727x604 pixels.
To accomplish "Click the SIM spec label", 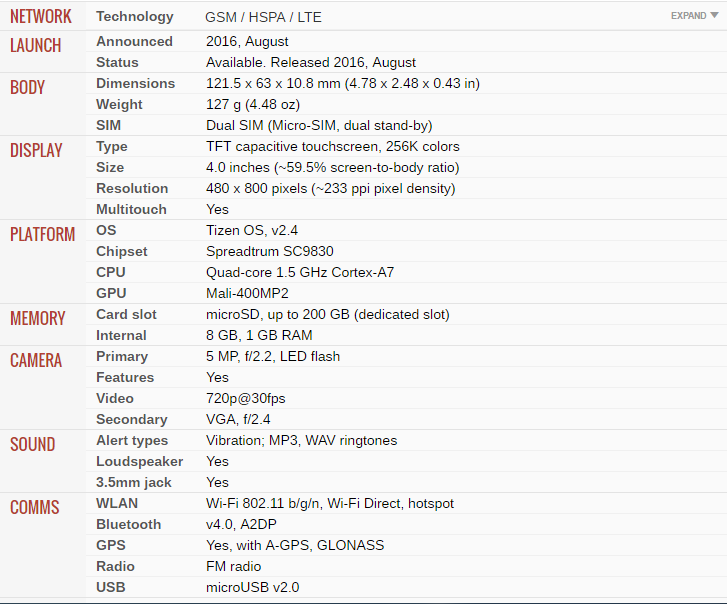I will pos(108,125).
